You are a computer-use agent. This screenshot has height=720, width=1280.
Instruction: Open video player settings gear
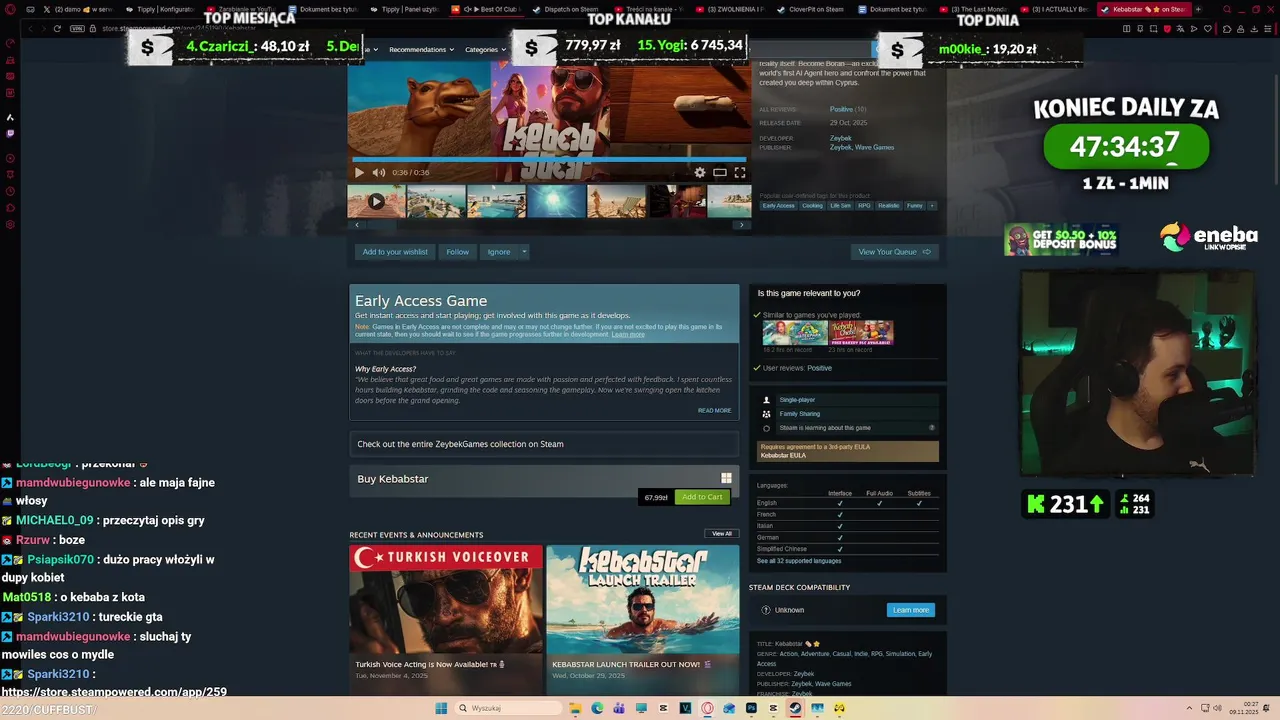coord(700,172)
